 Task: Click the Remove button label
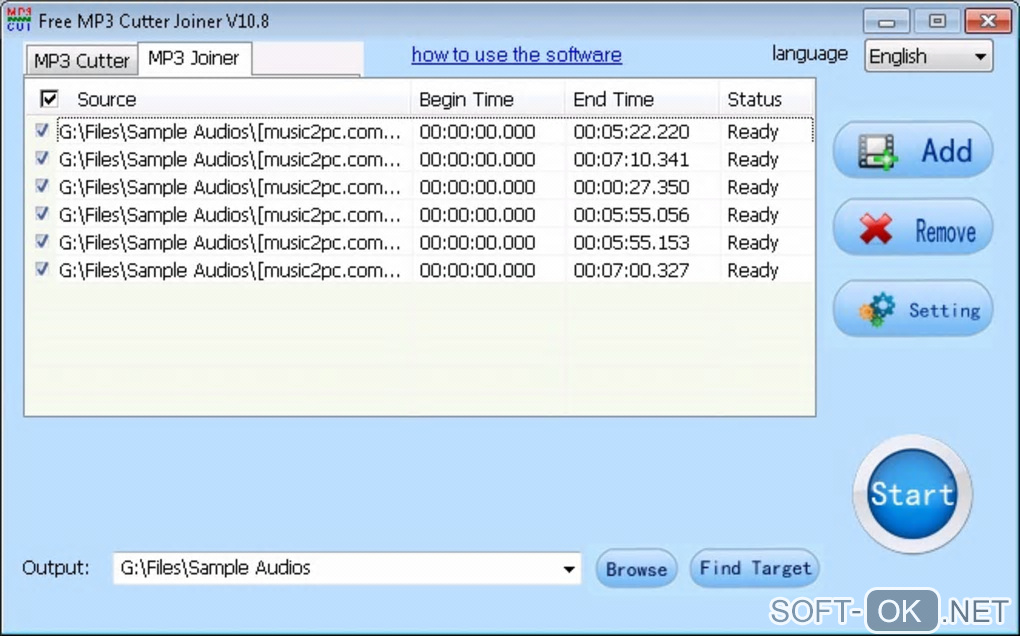[x=945, y=231]
